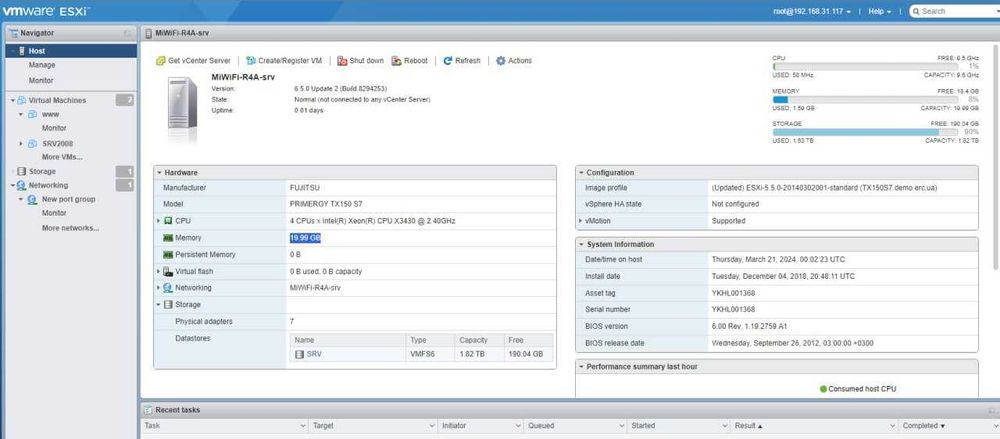Screen dimensions: 1000x439
Task: Expand the Virtual flash row
Action: [x=159, y=271]
